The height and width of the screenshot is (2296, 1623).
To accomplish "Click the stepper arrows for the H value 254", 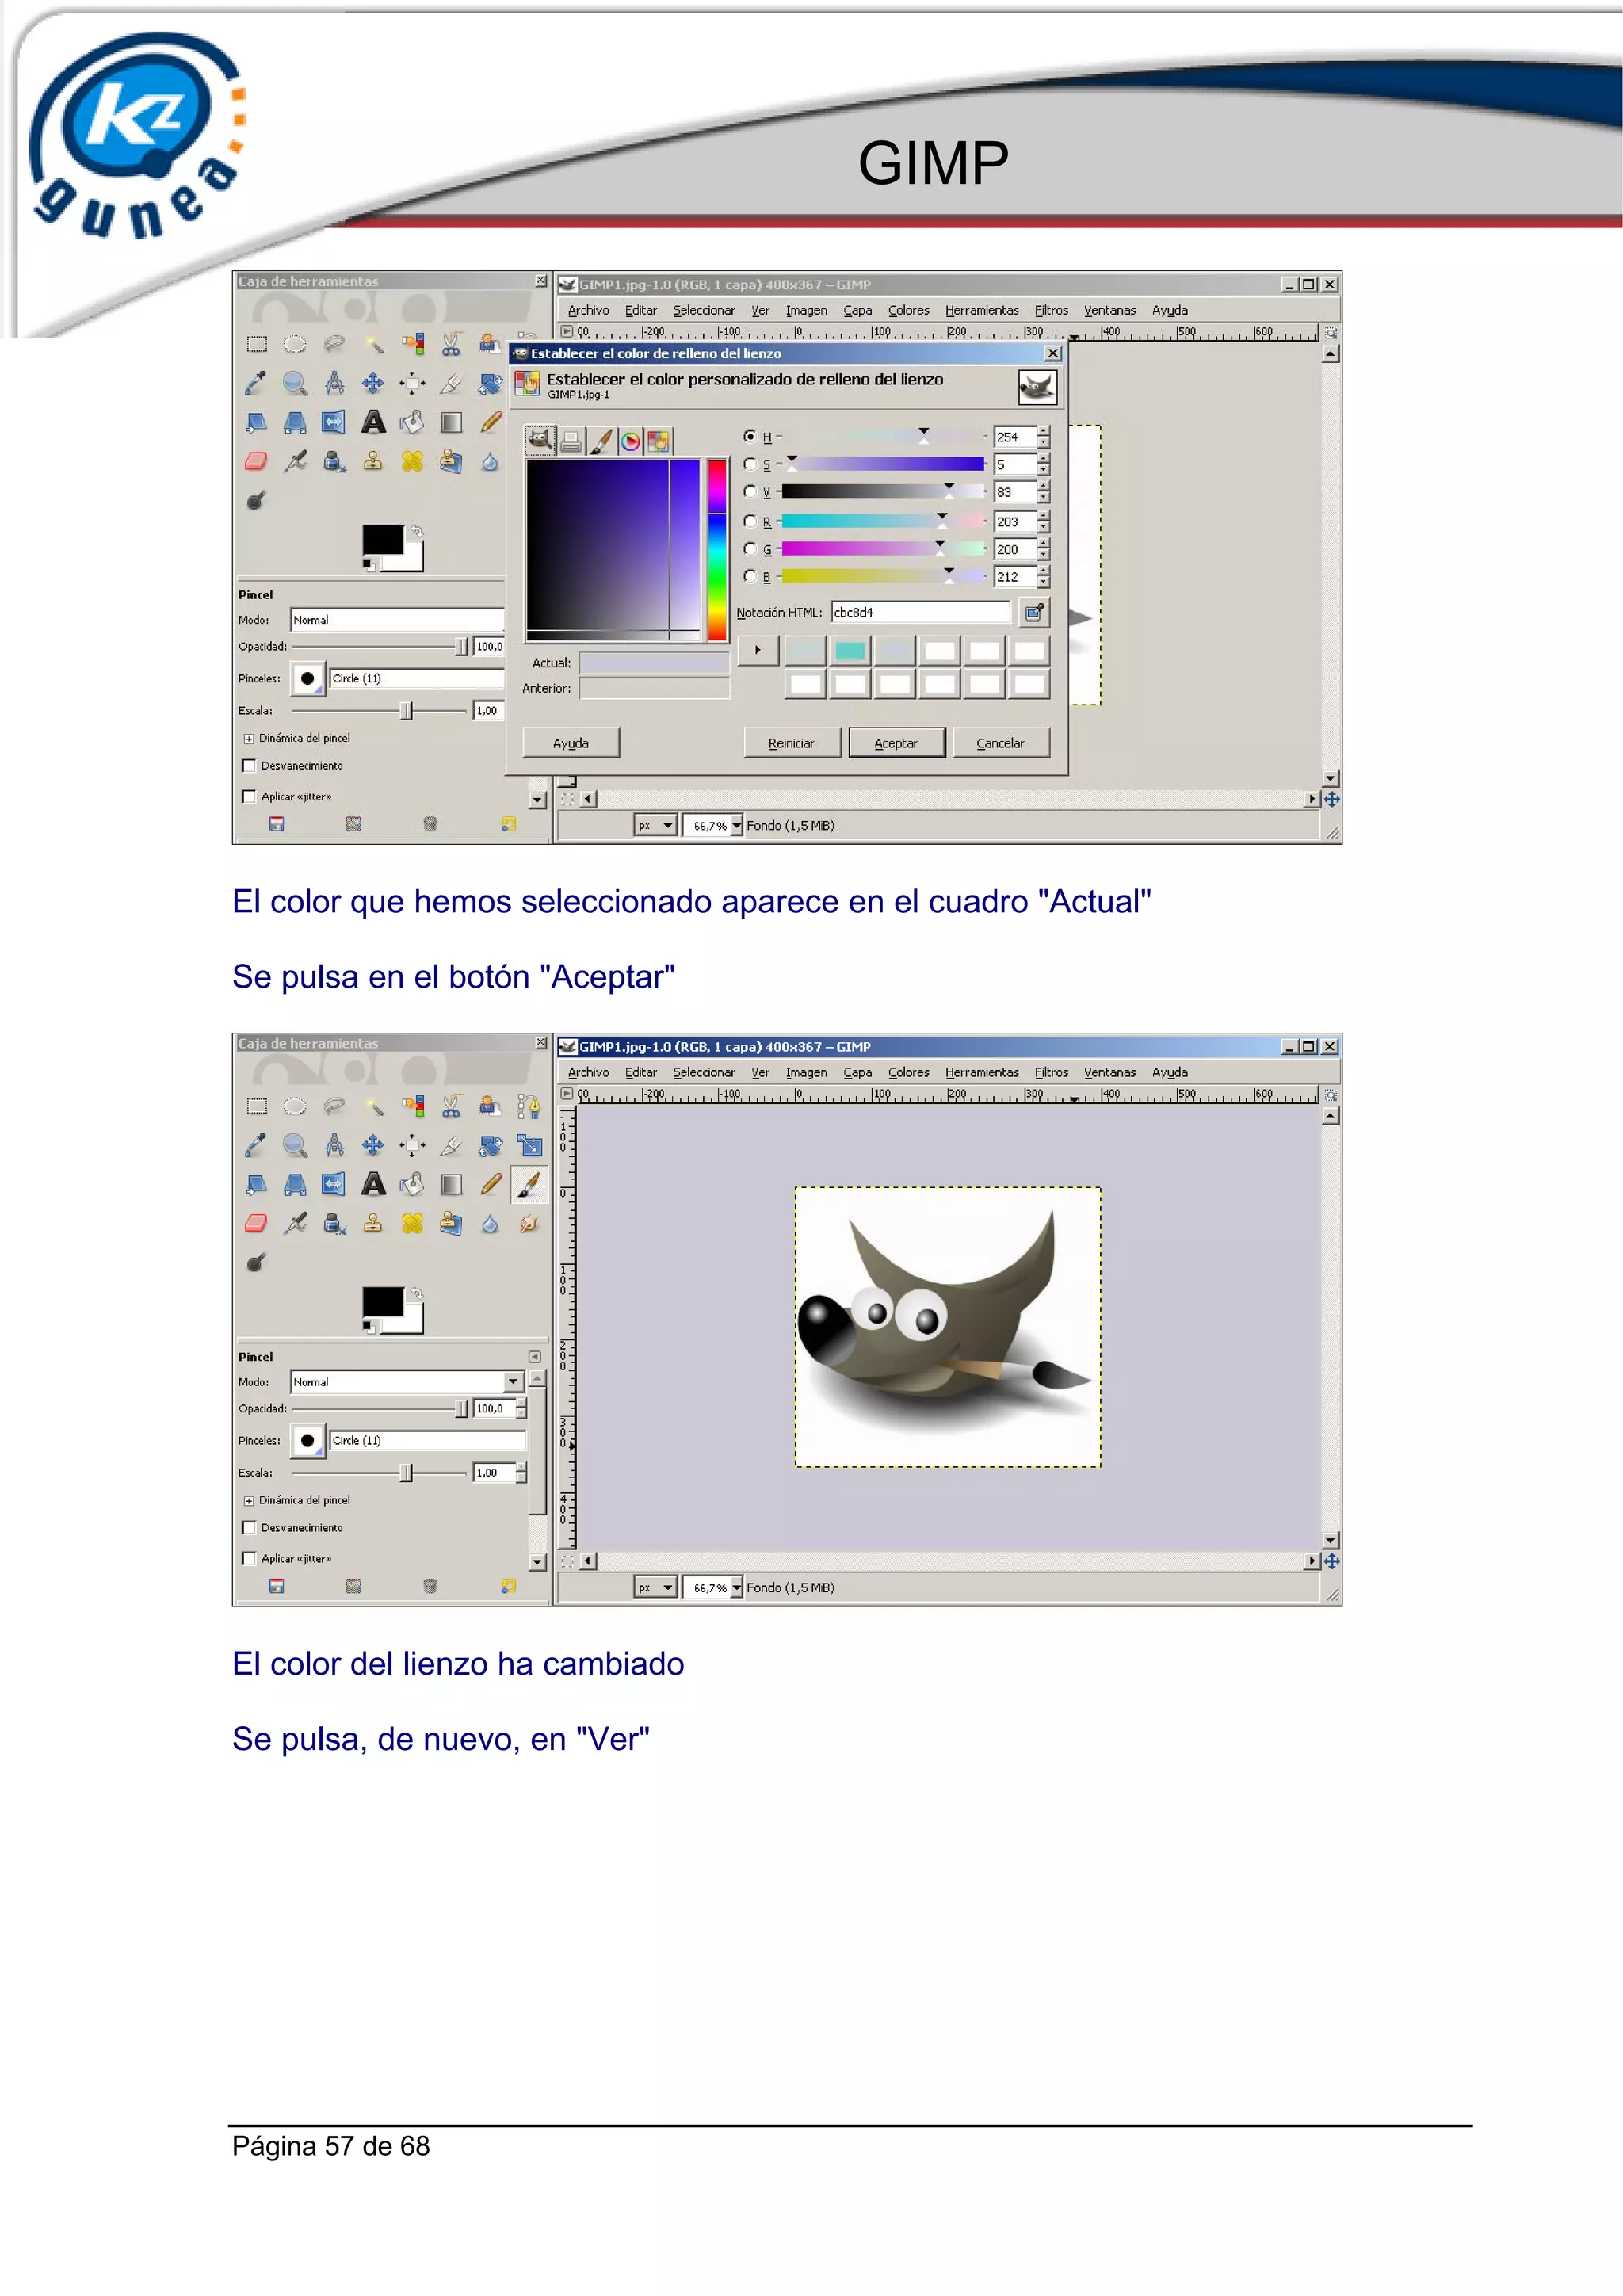I will [1043, 437].
